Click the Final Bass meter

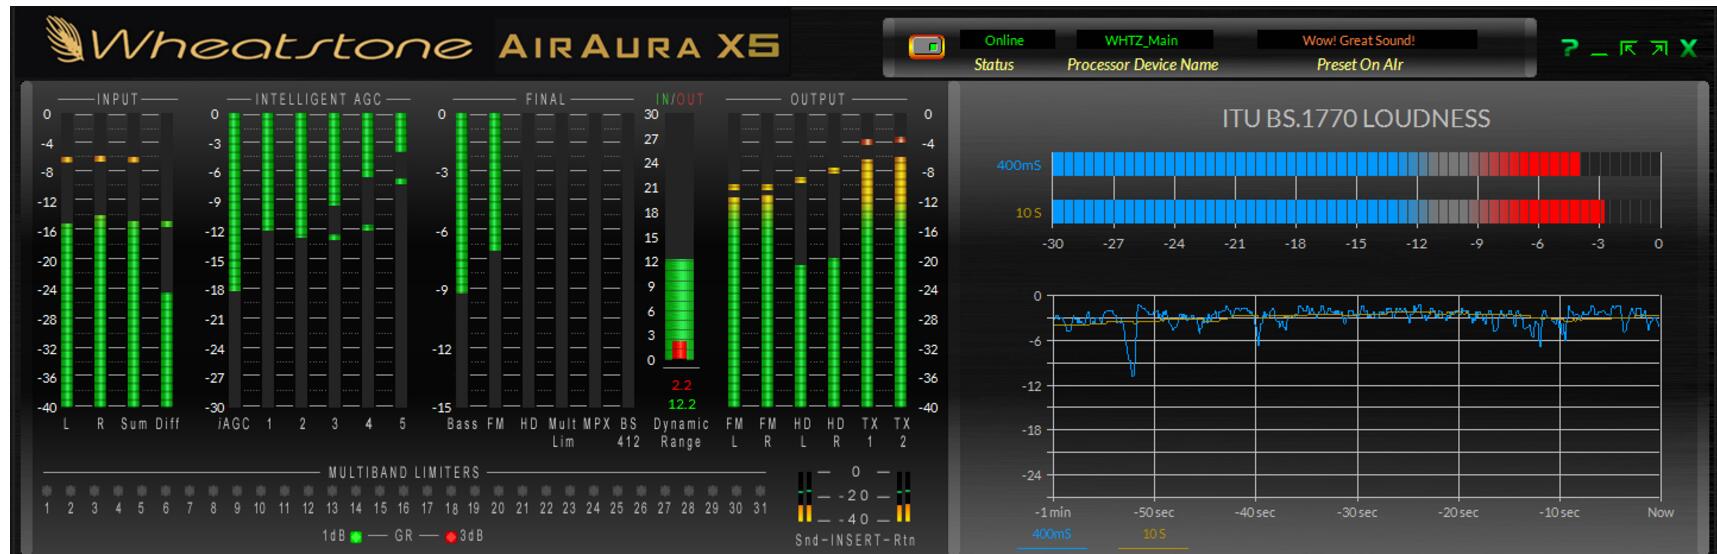point(462,259)
